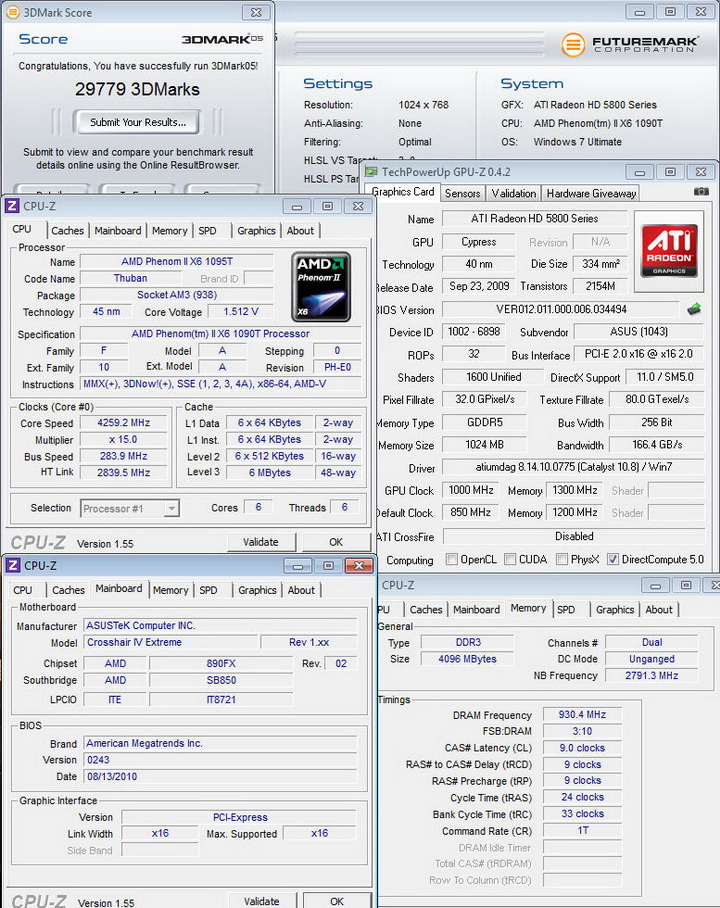Viewport: 720px width, 908px height.
Task: Click the chipset value 890FX
Action: (x=221, y=664)
